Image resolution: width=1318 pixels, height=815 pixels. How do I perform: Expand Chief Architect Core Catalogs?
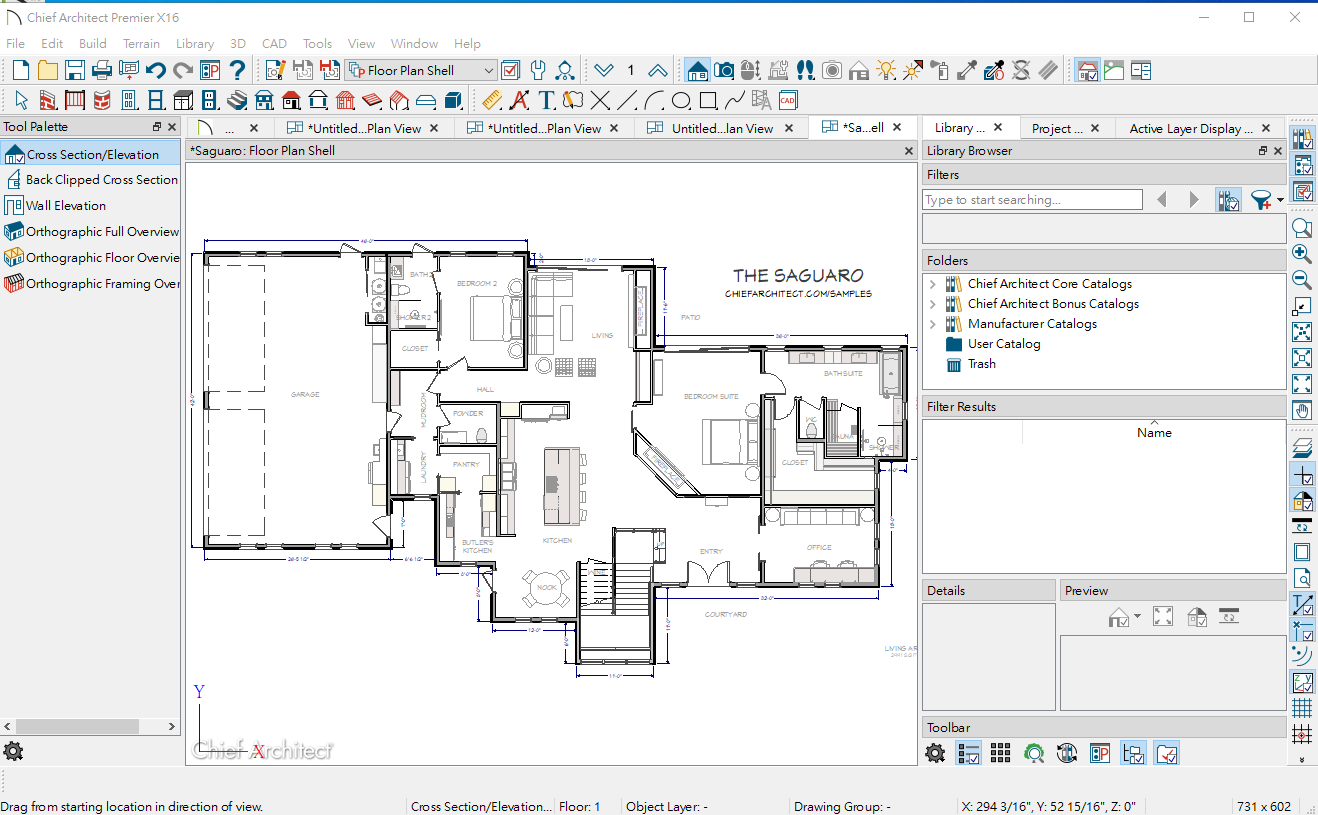(933, 284)
